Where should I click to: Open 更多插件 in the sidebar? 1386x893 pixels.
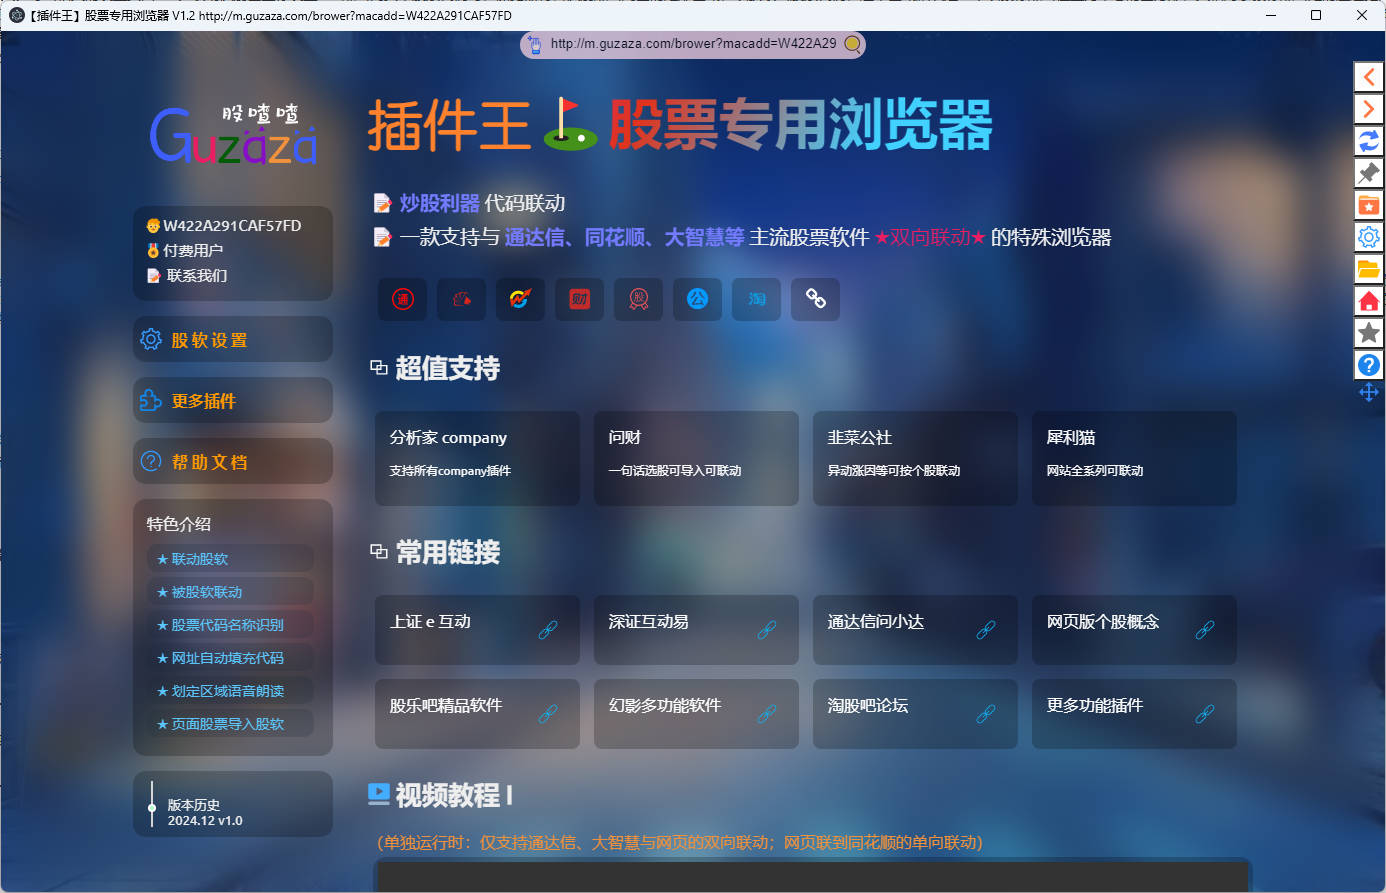point(232,401)
